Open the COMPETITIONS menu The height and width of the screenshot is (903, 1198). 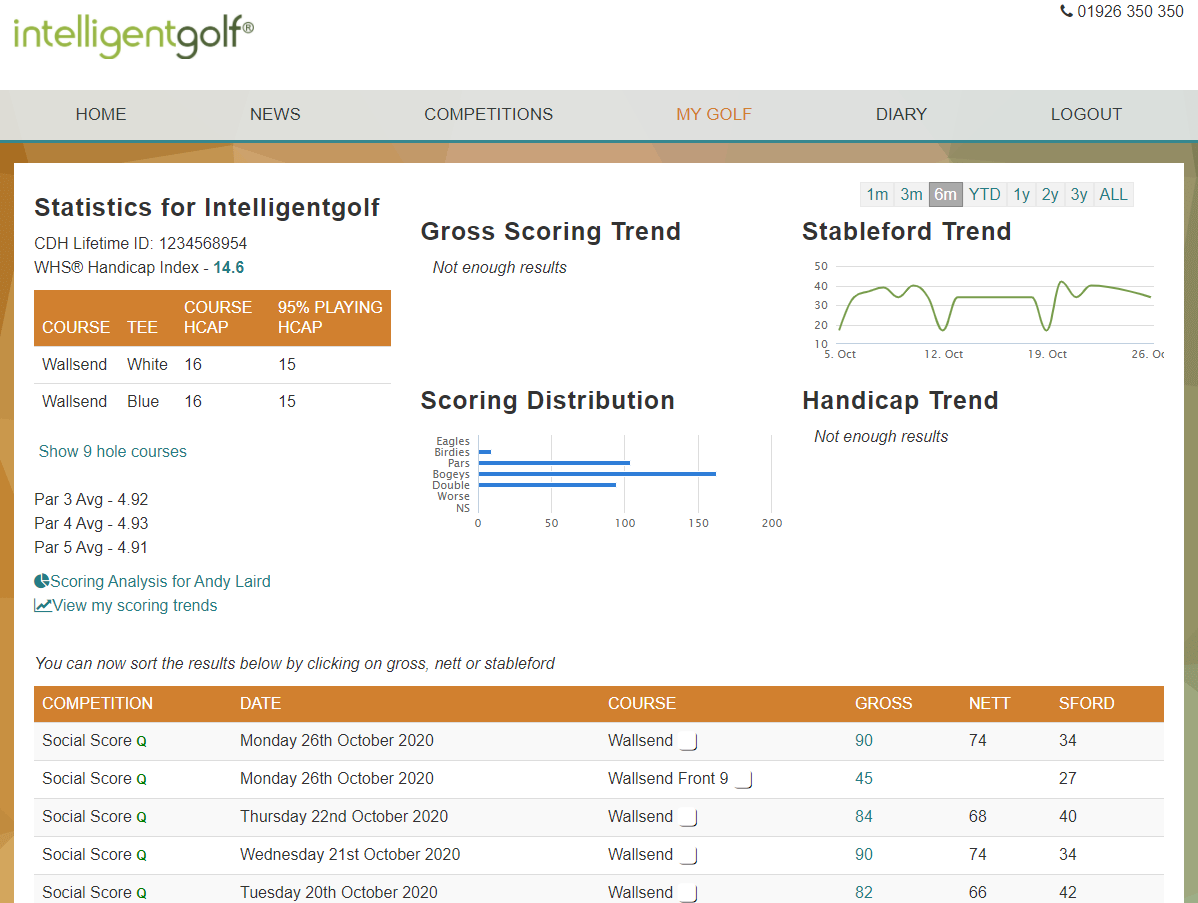488,115
